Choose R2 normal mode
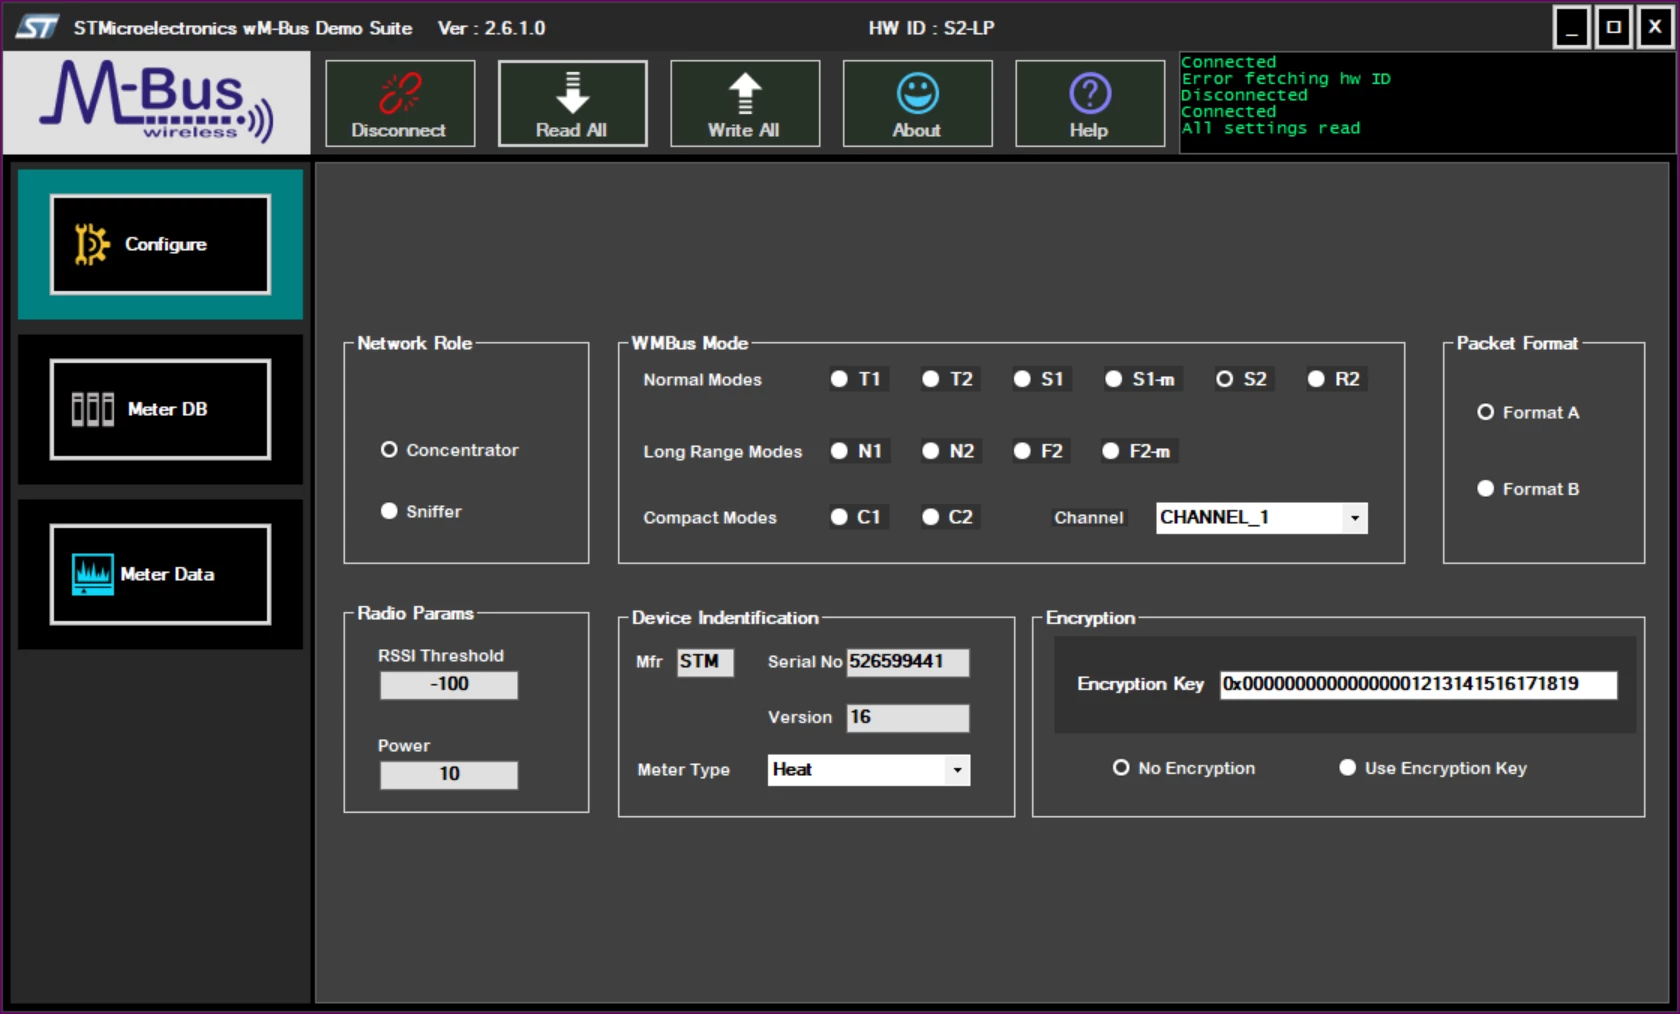This screenshot has height=1014, width=1680. (1316, 379)
